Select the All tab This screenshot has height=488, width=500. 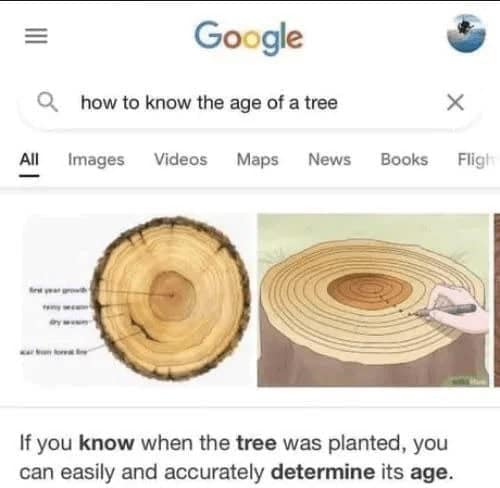click(x=29, y=159)
